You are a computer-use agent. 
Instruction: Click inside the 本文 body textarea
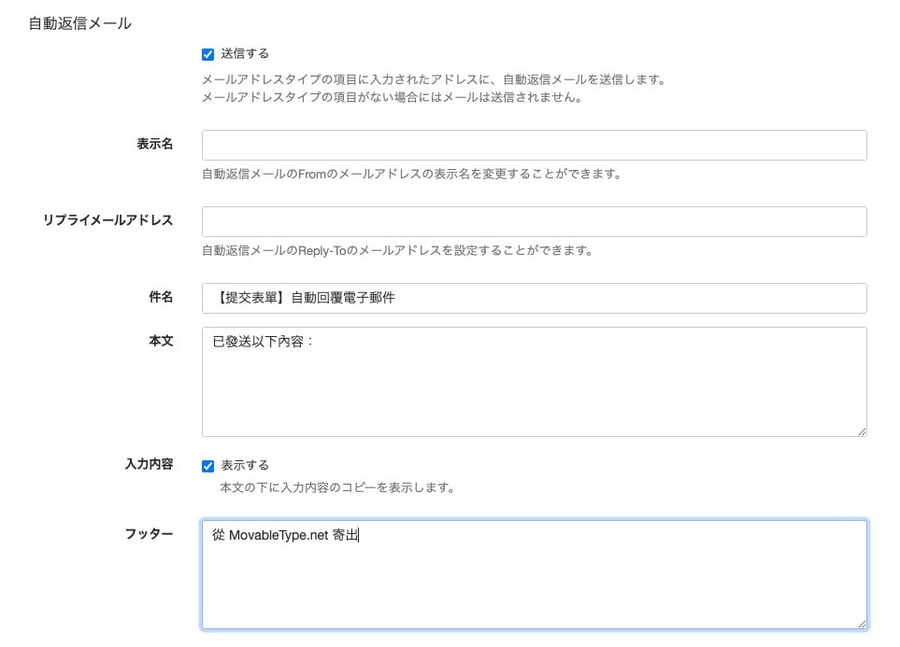pos(534,382)
